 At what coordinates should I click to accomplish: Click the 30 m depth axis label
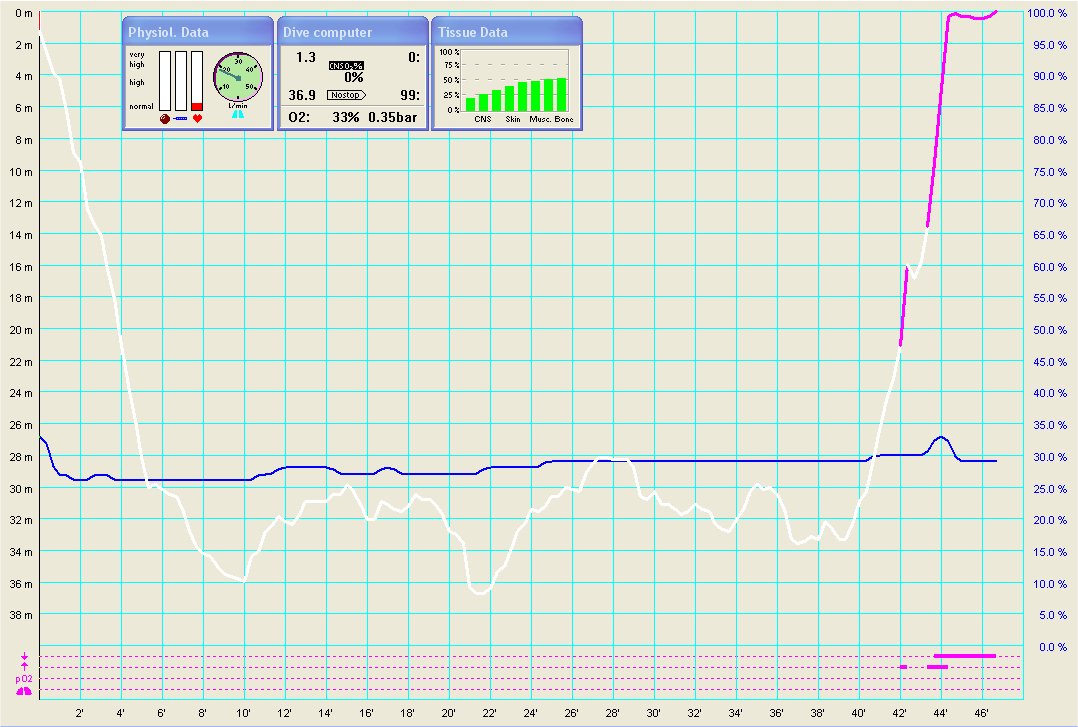click(x=21, y=489)
